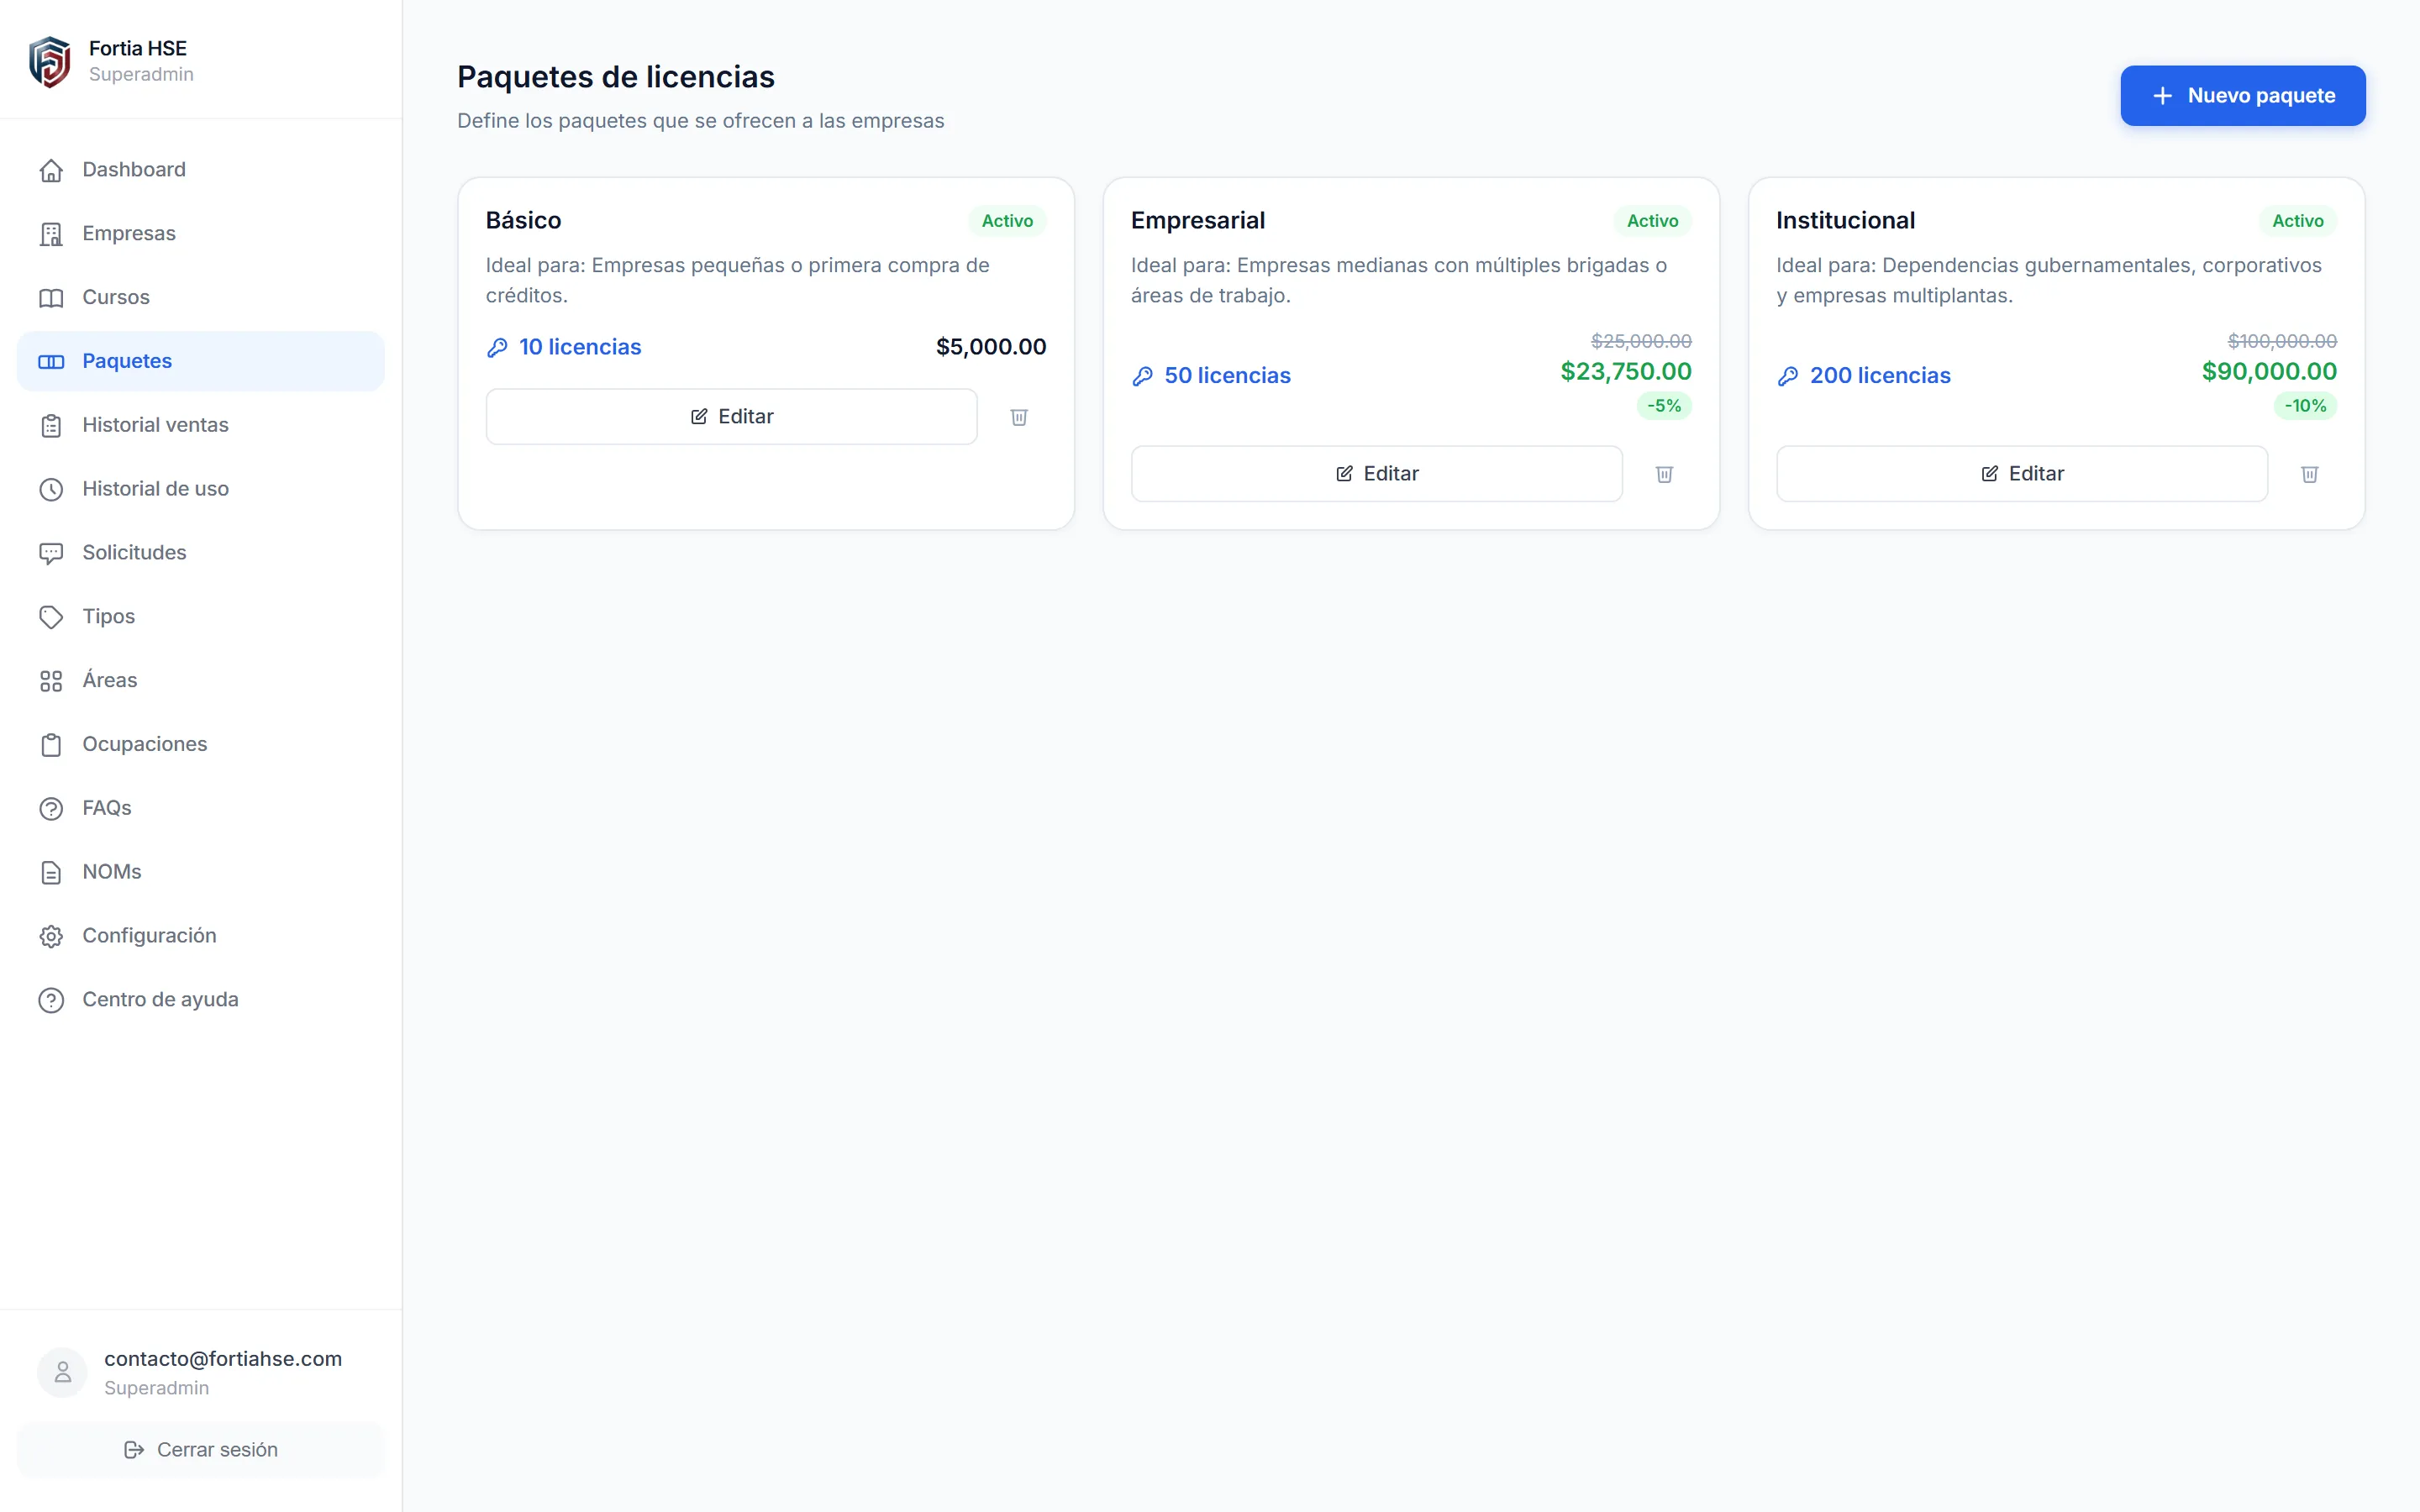Click the $90,000.00 discounted price
The image size is (2420, 1512).
click(2269, 372)
